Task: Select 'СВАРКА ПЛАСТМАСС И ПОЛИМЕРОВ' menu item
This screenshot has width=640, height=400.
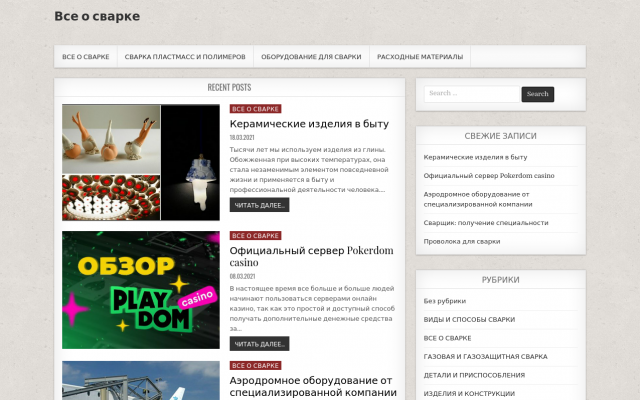Action: (x=185, y=57)
